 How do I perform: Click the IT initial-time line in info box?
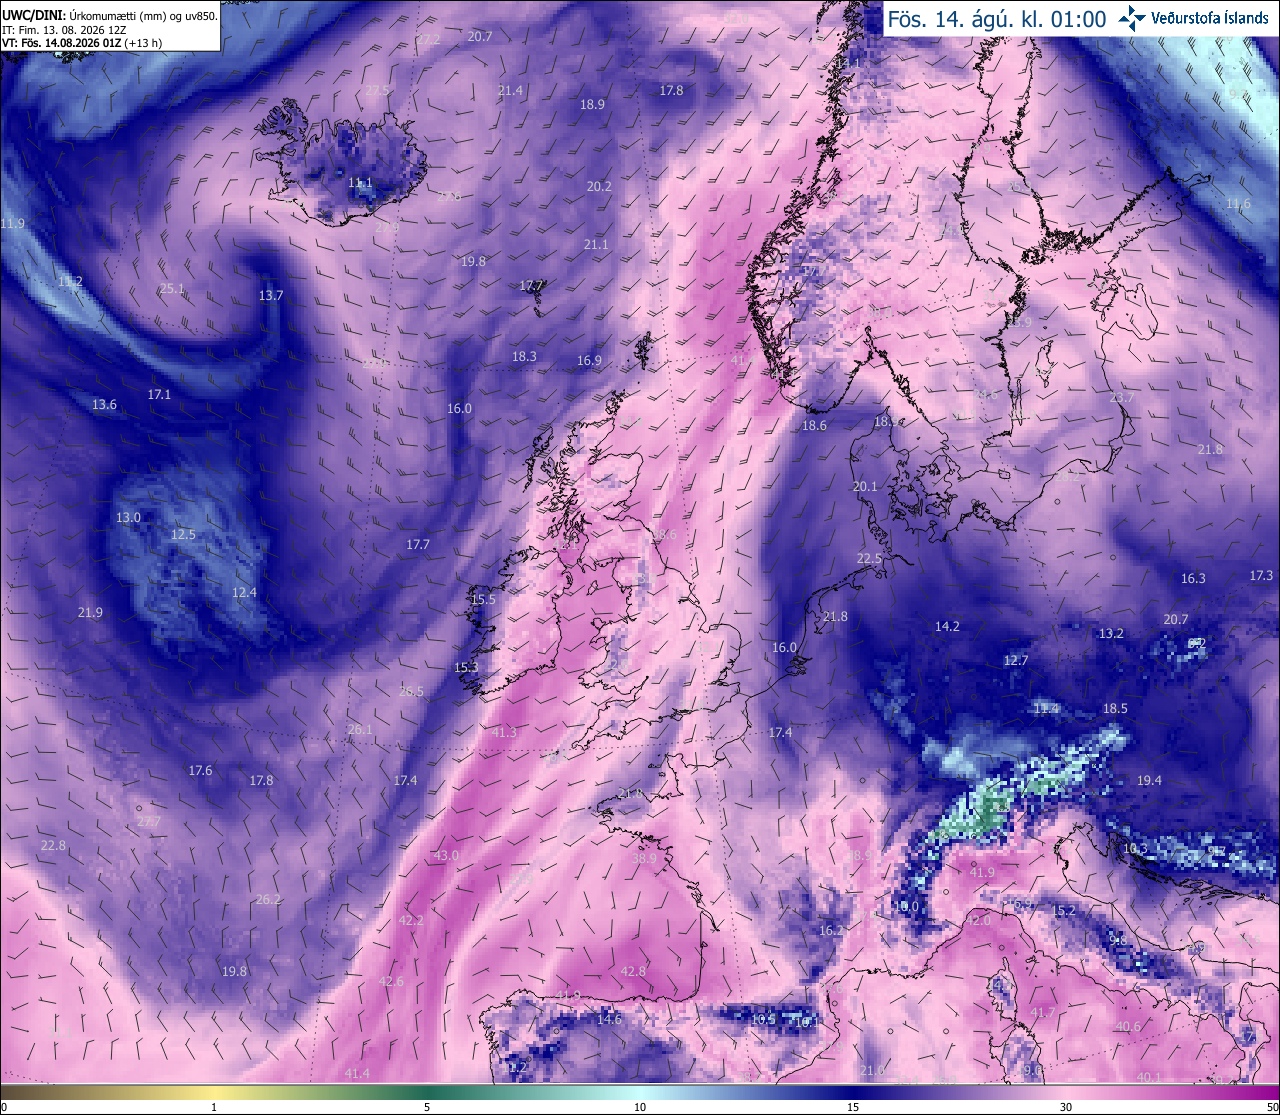click(x=64, y=30)
